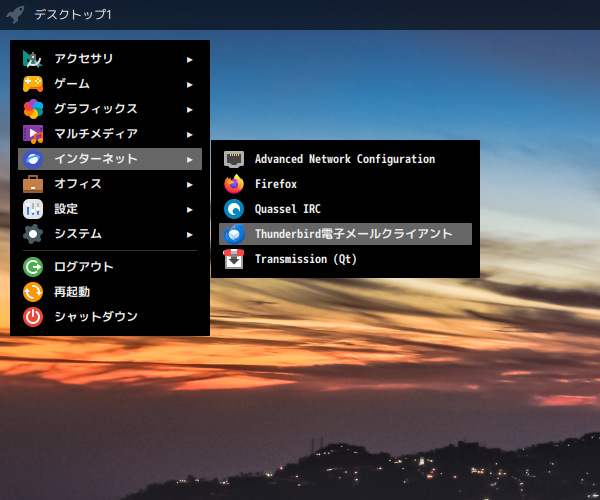Launch Firefox by its label
The width and height of the screenshot is (600, 500).
[276, 184]
